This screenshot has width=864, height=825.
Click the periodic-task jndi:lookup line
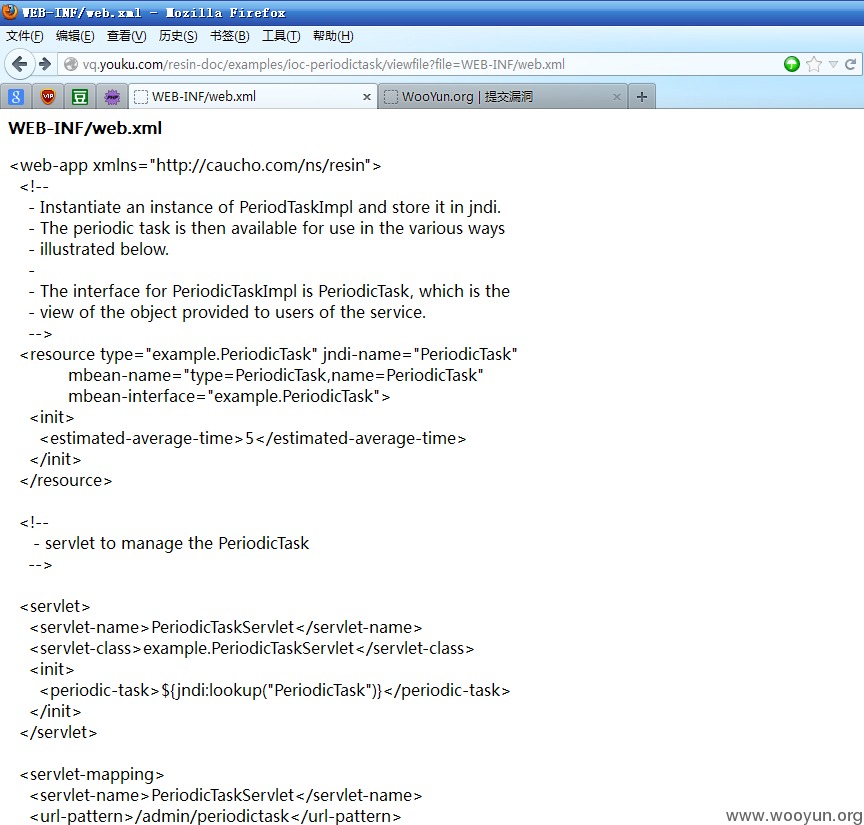pyautogui.click(x=275, y=691)
